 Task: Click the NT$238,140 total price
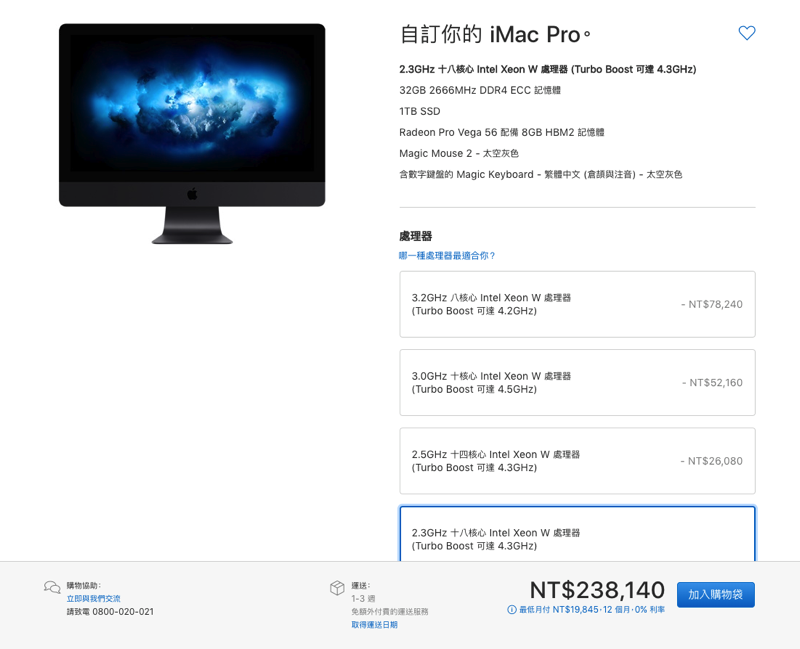(597, 590)
